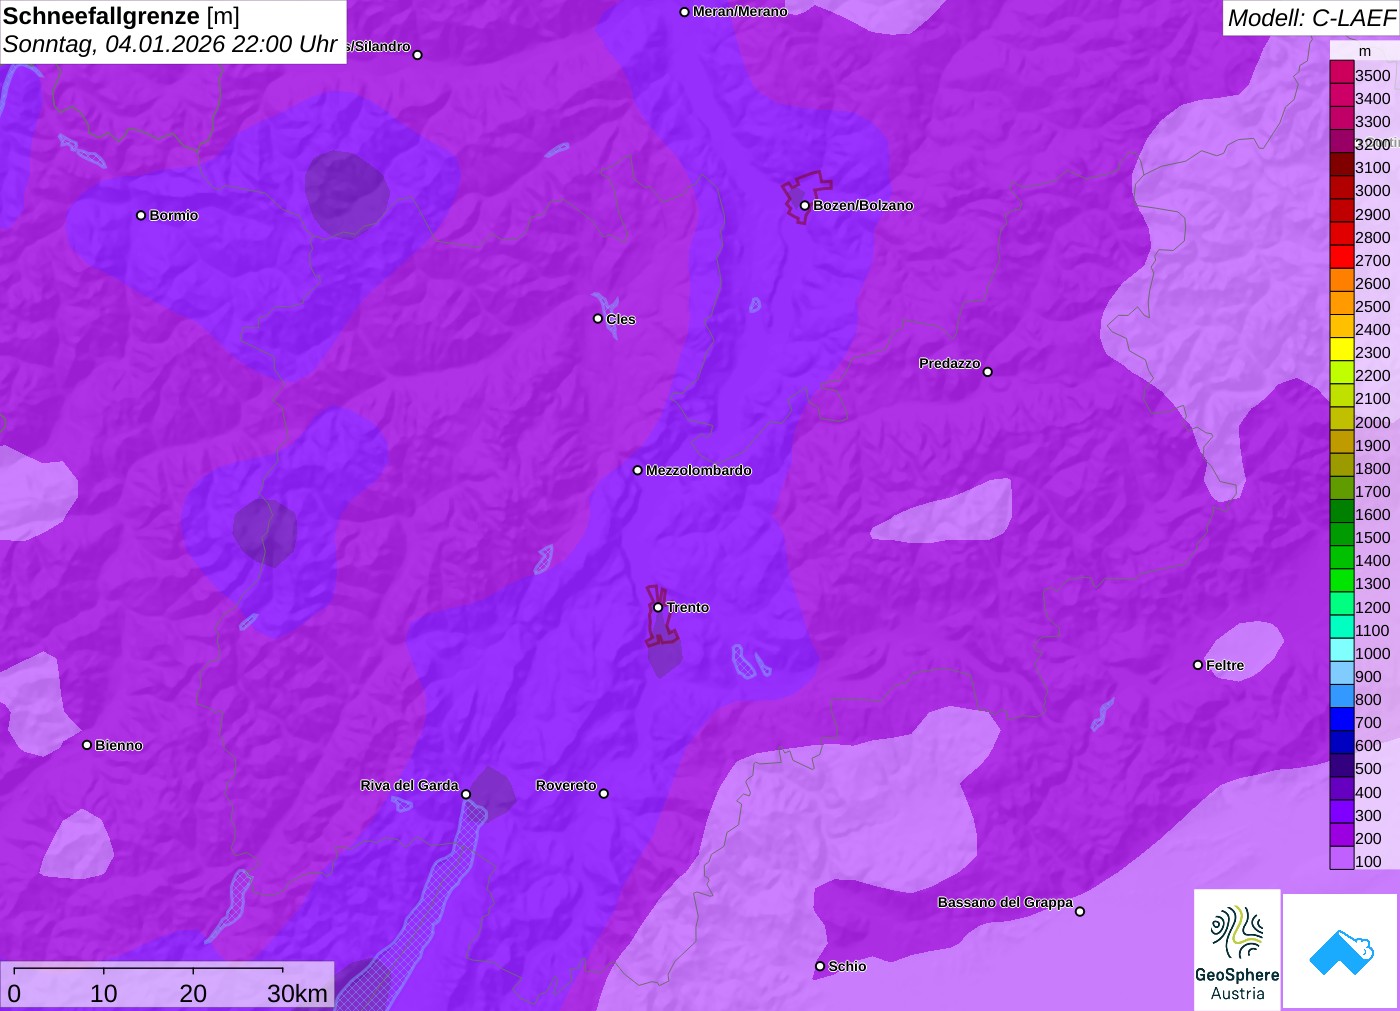Select the 1000 m cyan legend swatch

point(1341,651)
